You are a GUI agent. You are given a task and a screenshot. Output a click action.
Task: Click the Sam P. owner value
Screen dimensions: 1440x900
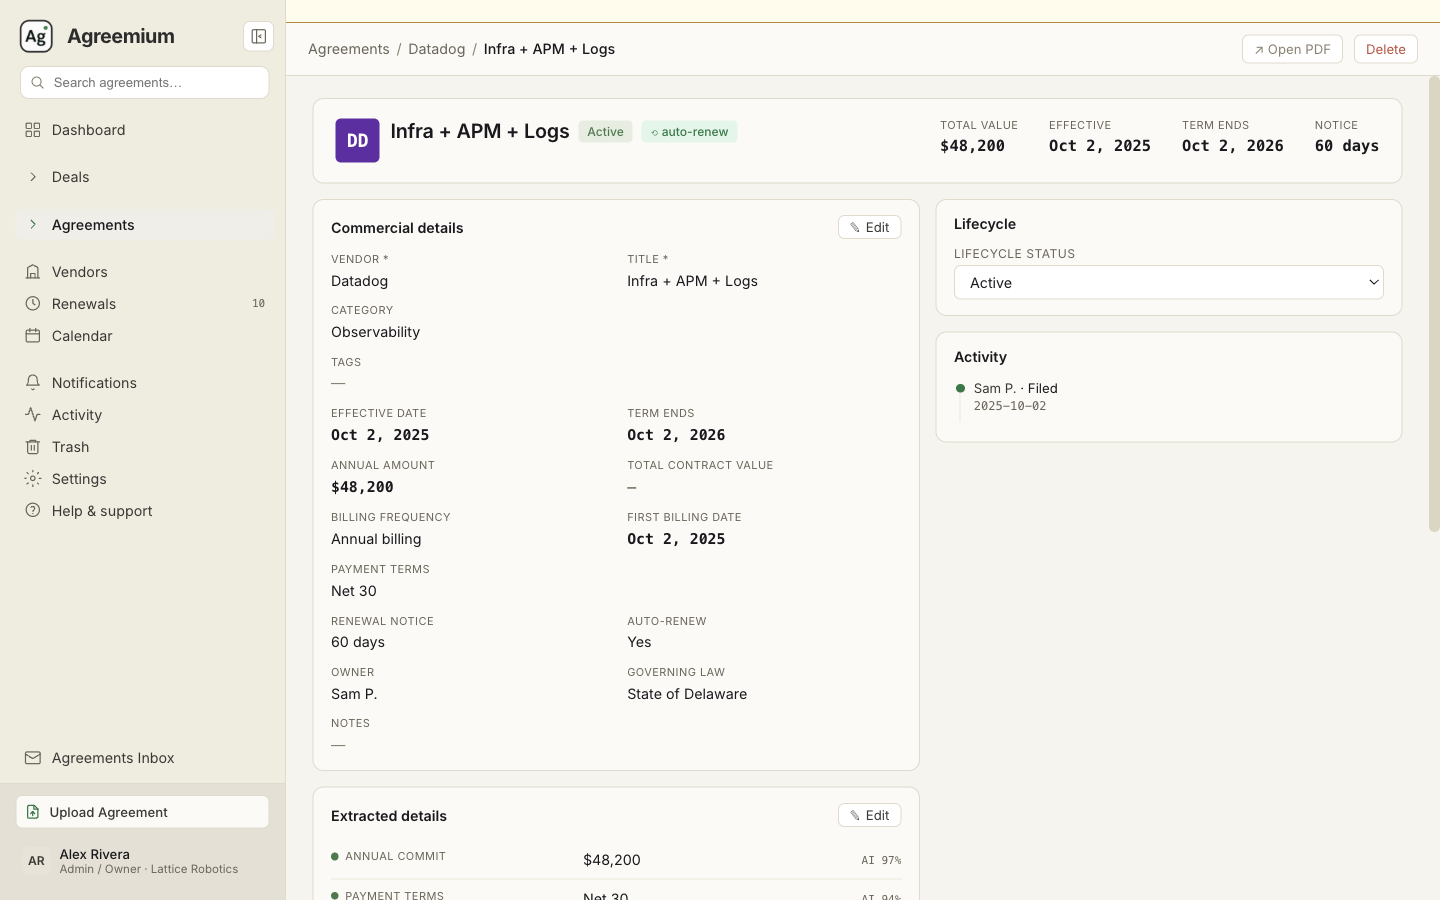[354, 694]
